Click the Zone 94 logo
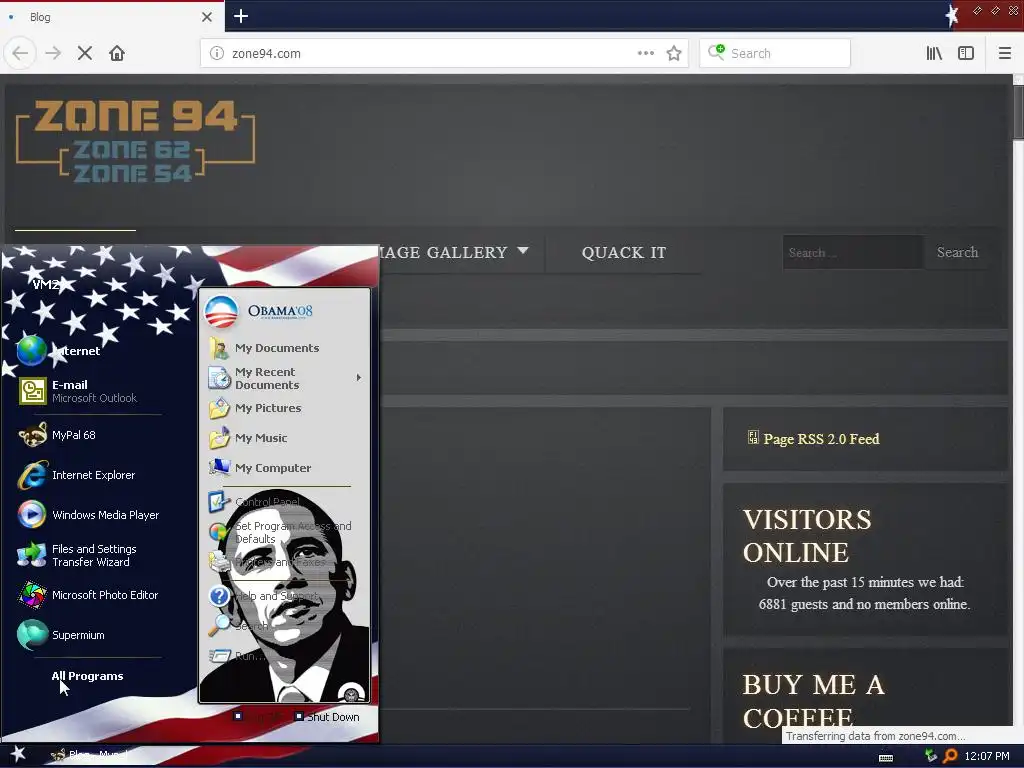Viewport: 1024px width, 768px height. point(135,141)
